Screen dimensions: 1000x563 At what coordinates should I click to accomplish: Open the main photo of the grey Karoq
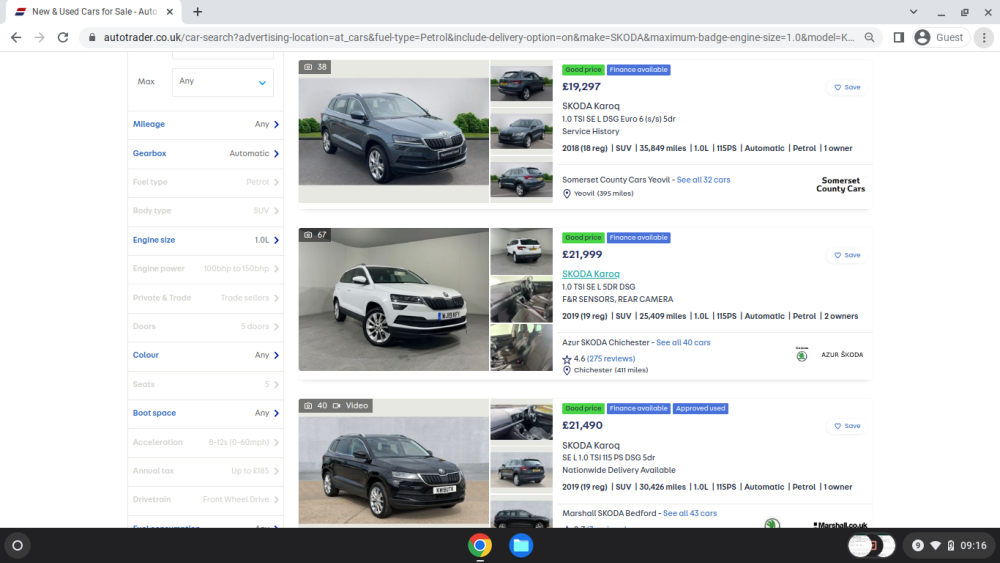click(393, 131)
